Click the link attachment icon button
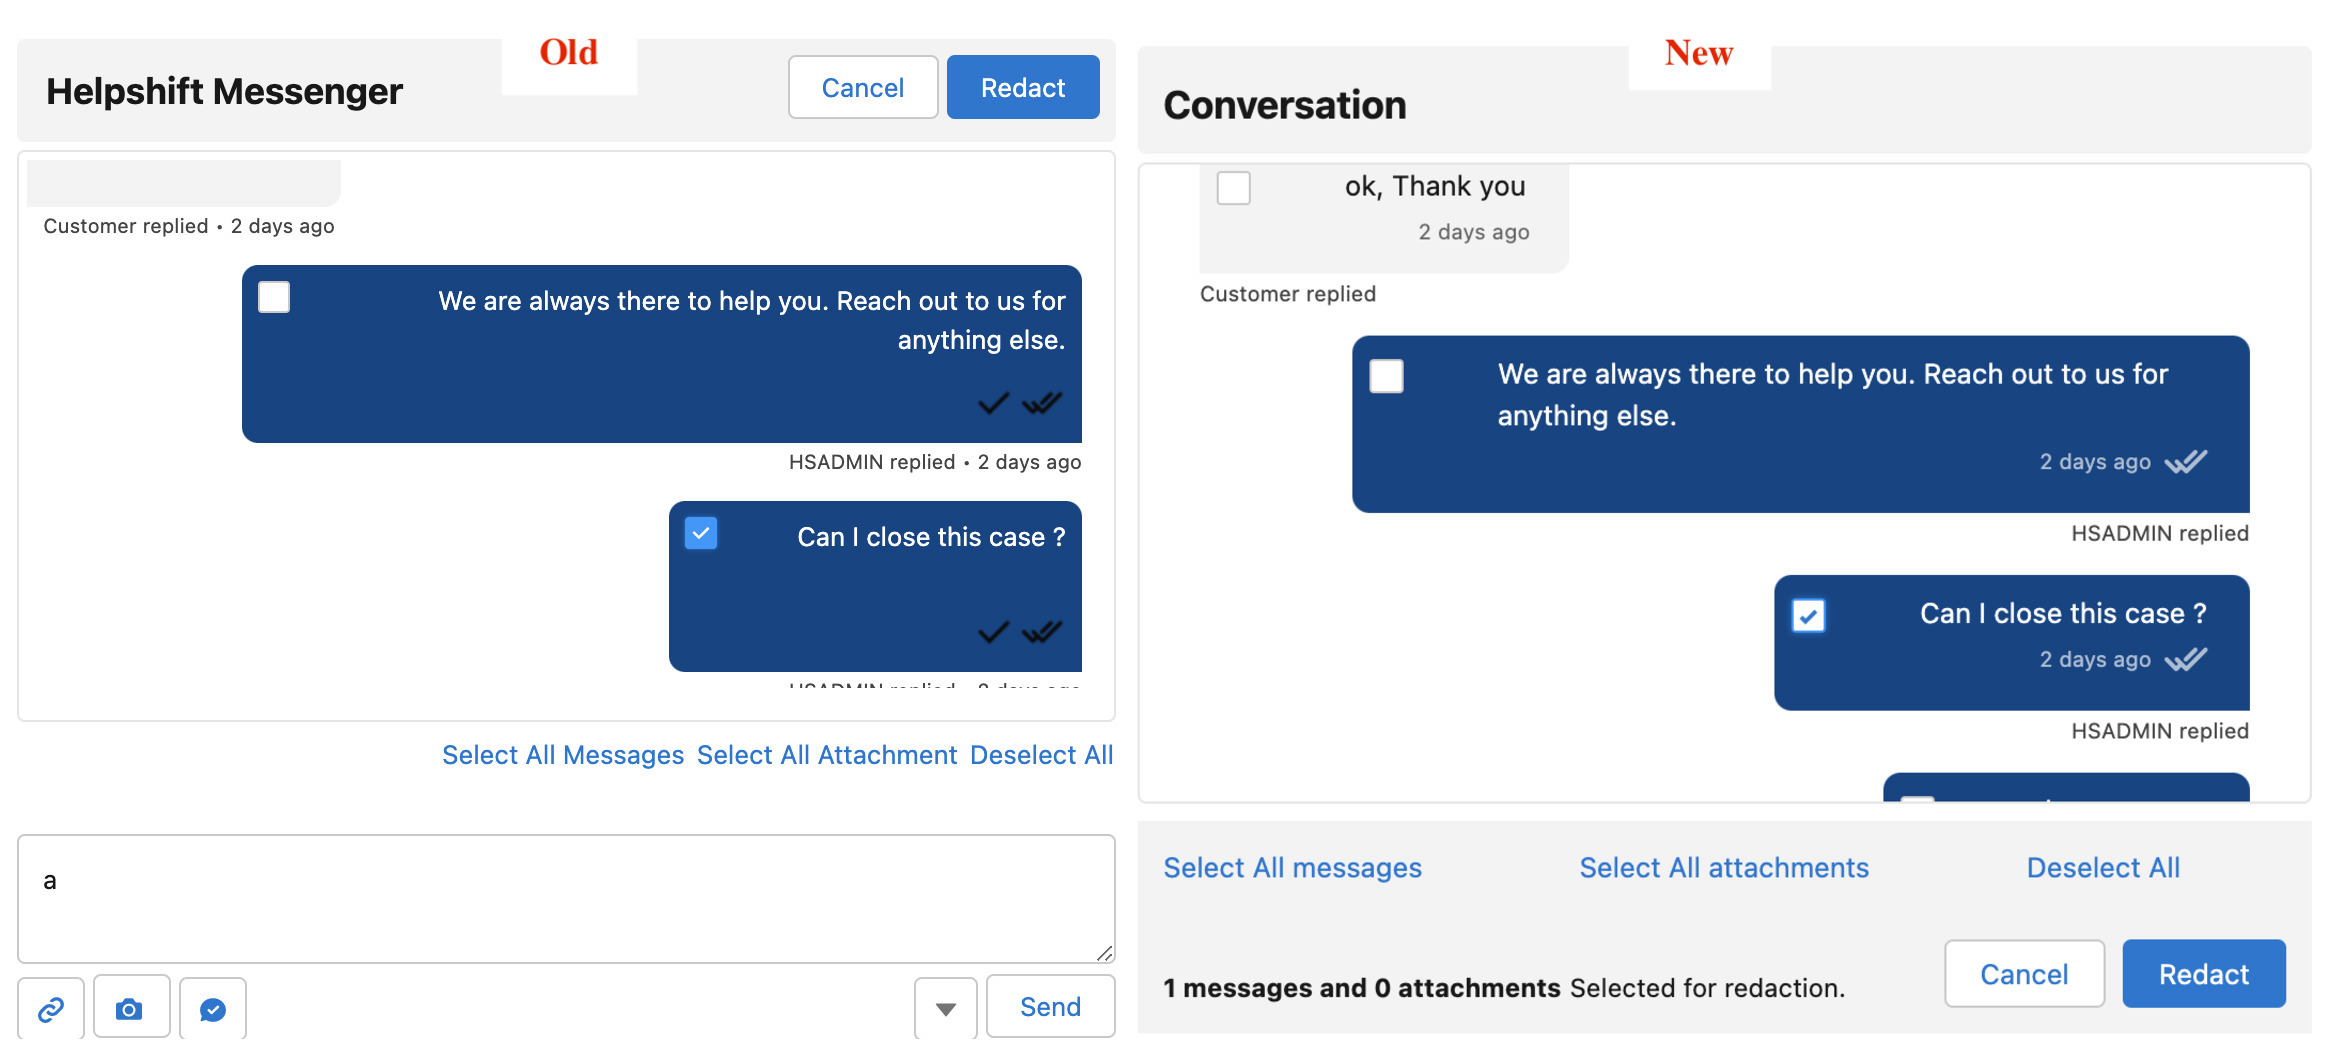Viewport: 2329px width, 1058px height. point(51,1009)
